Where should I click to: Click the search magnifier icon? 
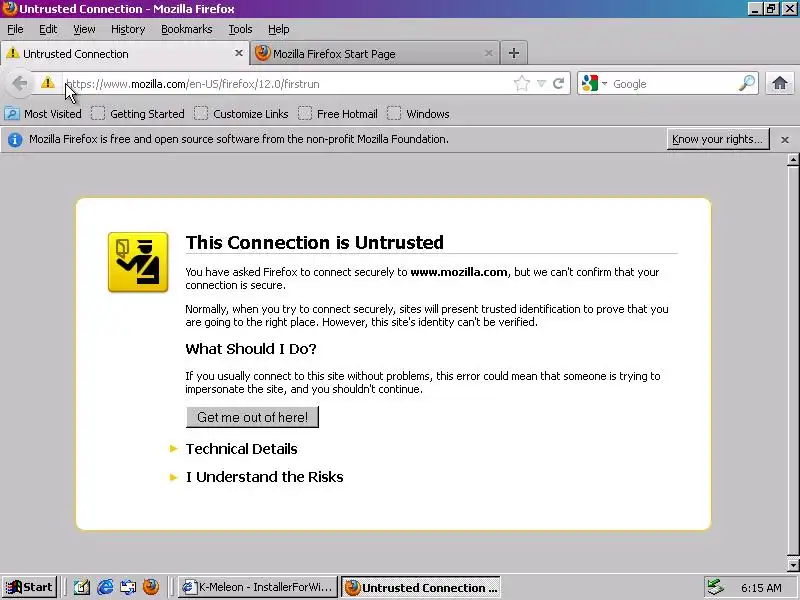click(x=746, y=83)
